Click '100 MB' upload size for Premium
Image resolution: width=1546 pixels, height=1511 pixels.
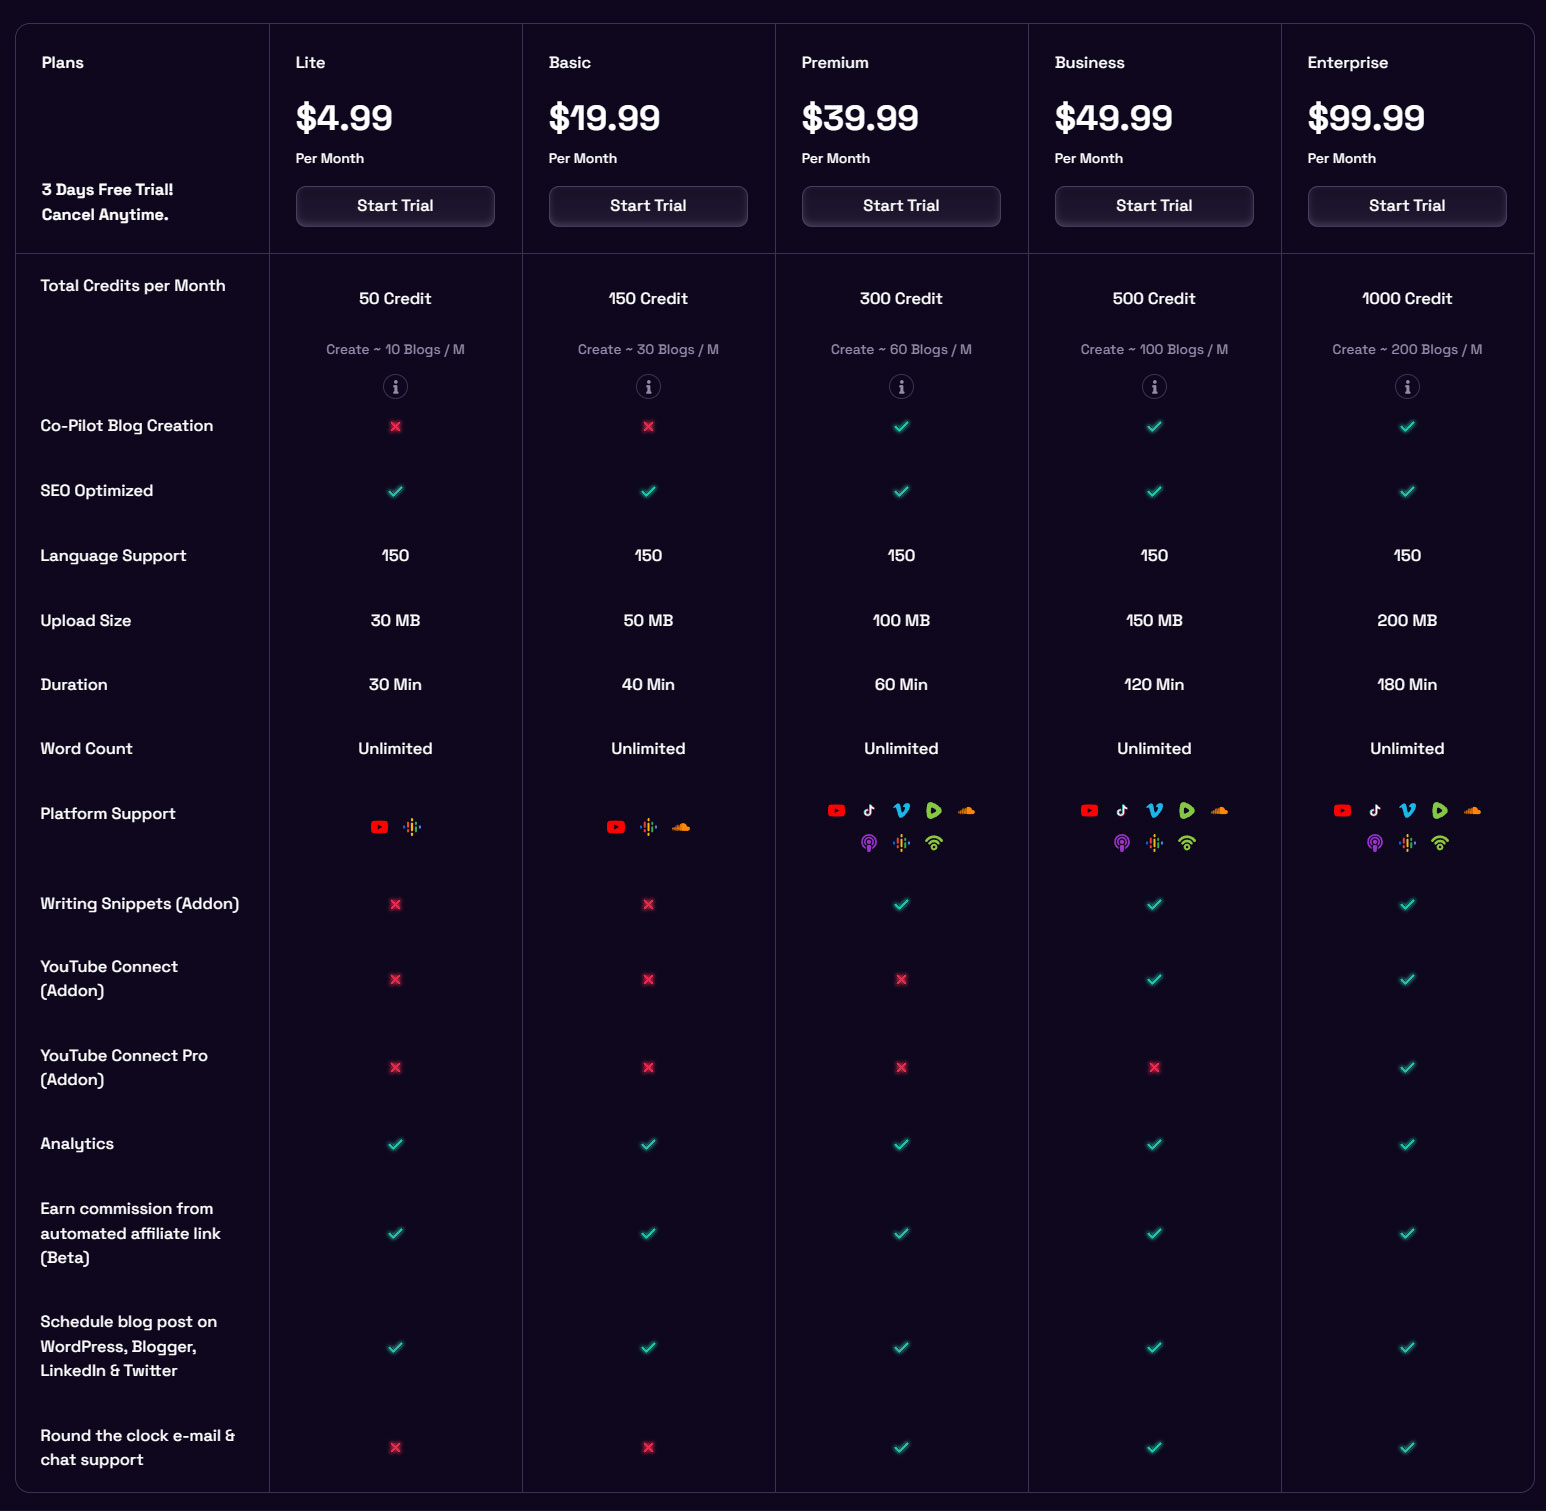click(901, 621)
